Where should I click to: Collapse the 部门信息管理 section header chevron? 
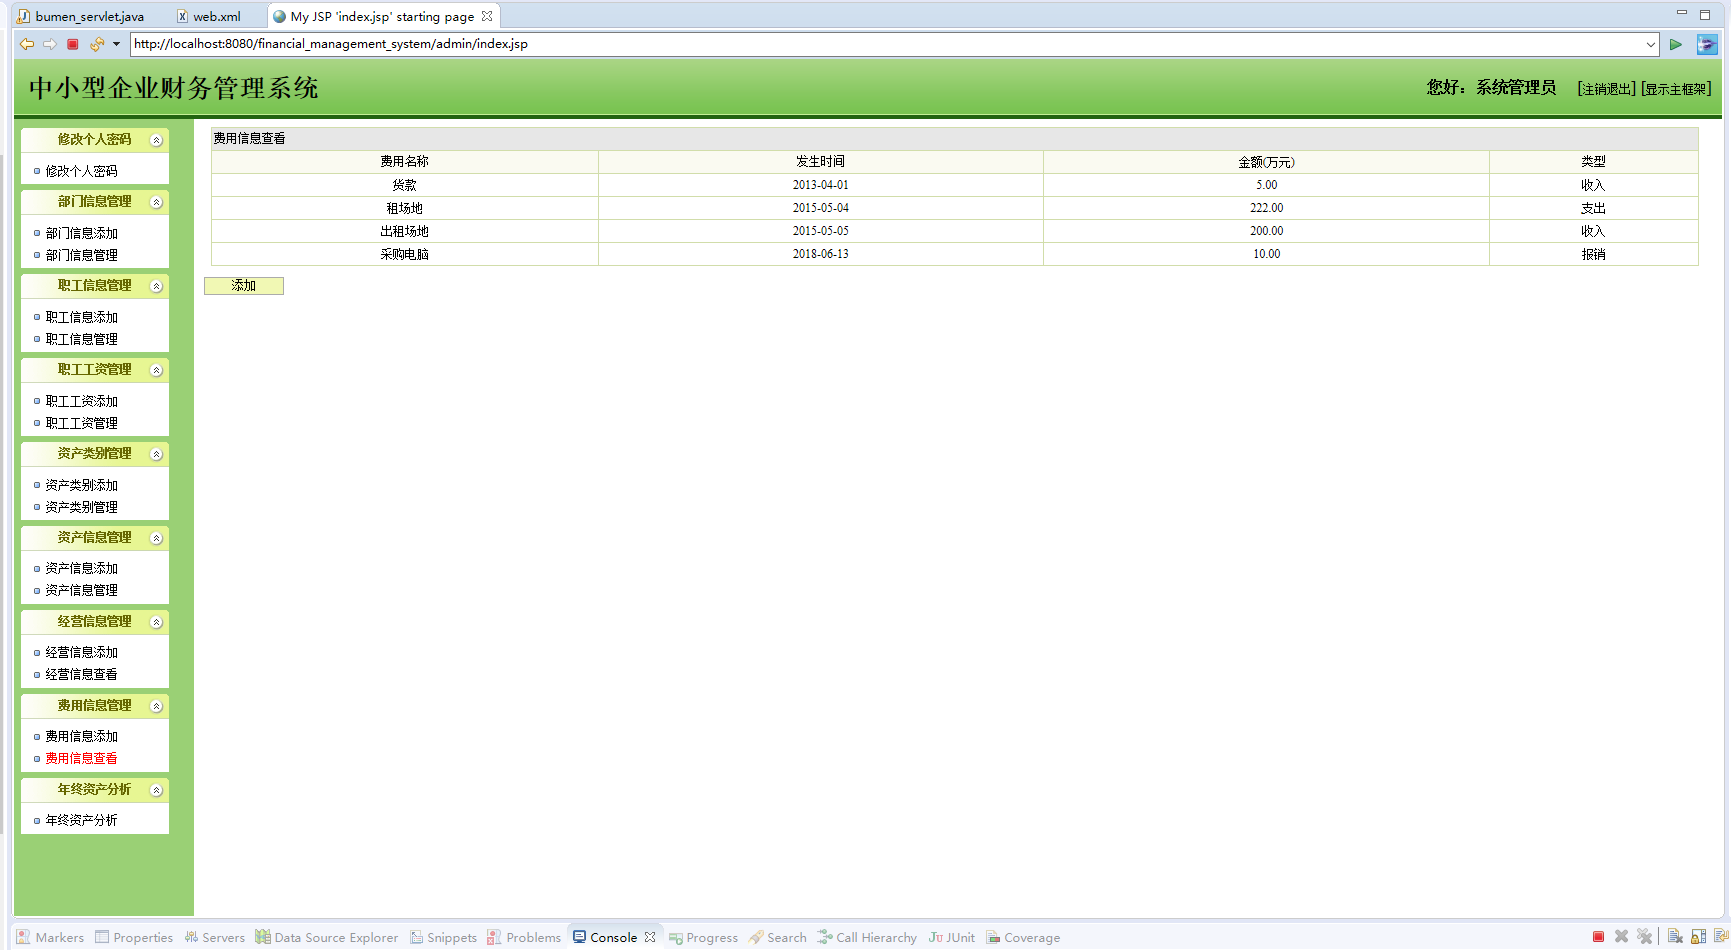click(156, 202)
